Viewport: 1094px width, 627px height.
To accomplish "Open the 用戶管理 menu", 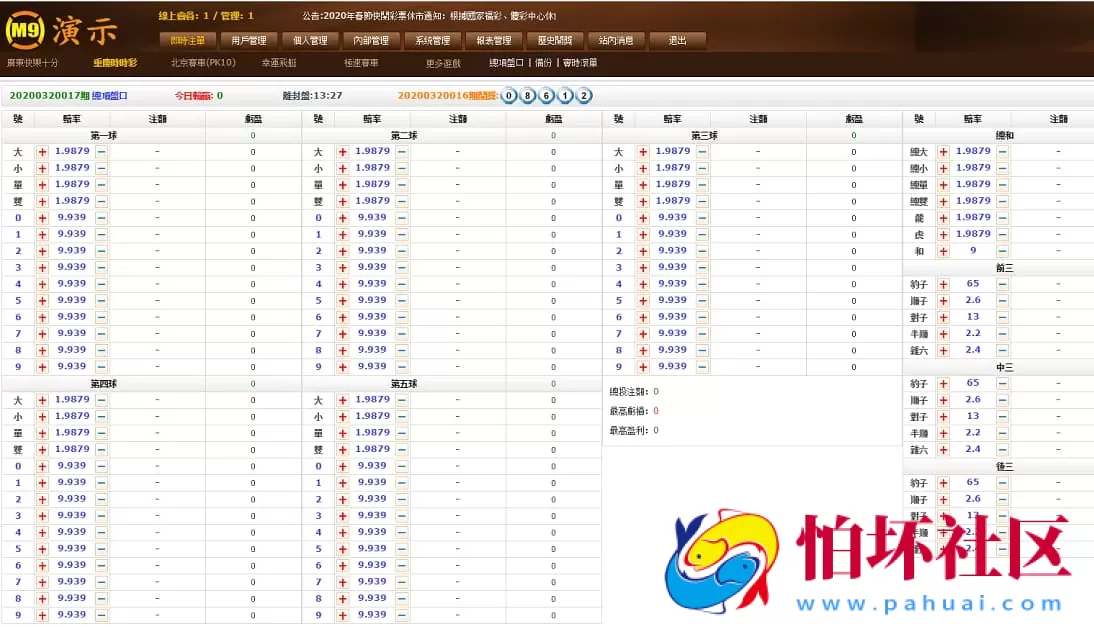I will [x=247, y=41].
